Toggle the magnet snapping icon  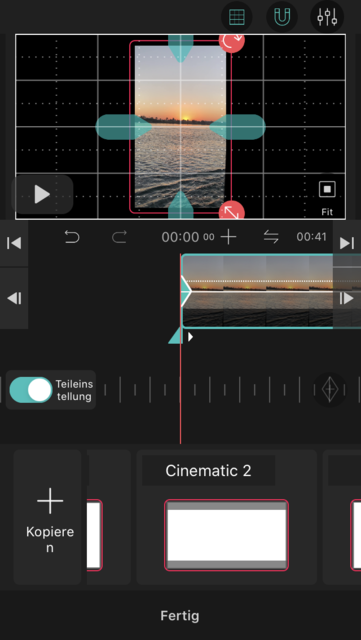click(x=282, y=17)
